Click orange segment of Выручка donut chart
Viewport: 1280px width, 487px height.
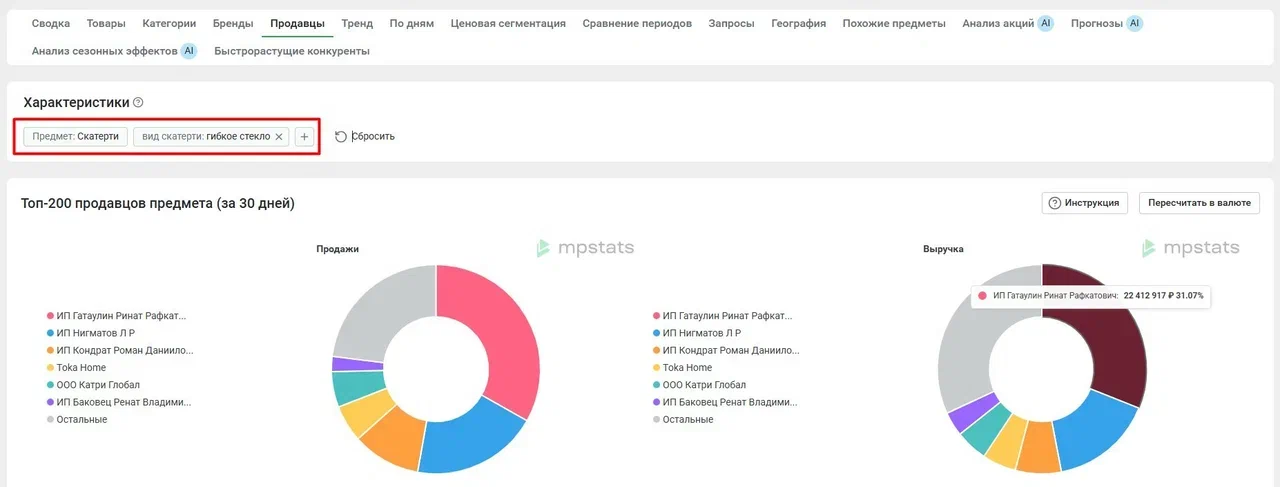1037,447
